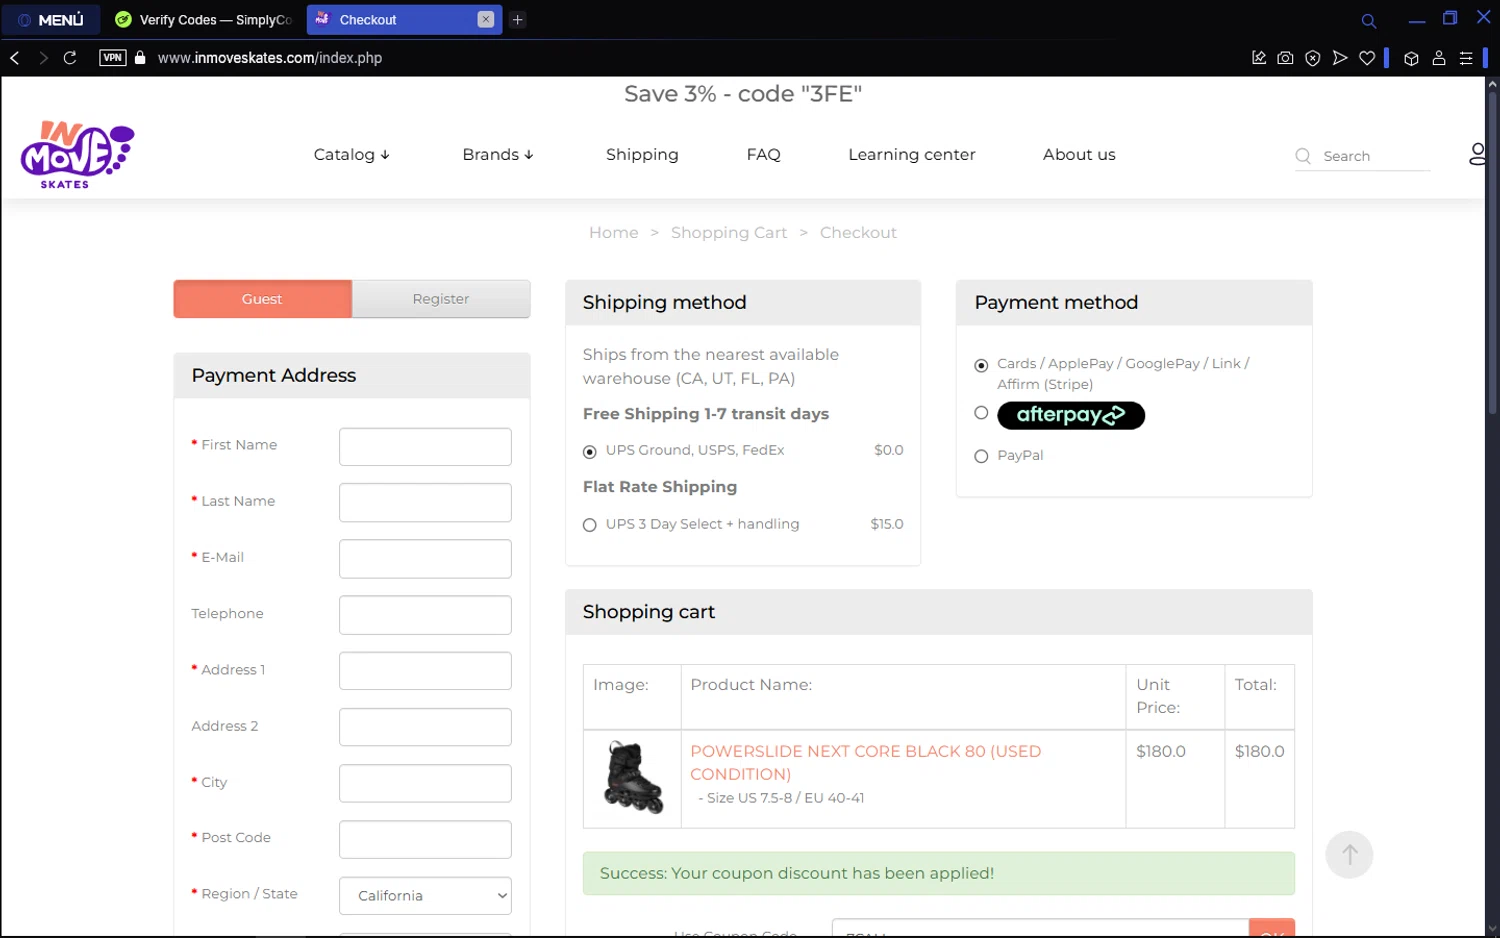The width and height of the screenshot is (1500, 938).
Task: Click the "$15.0" flat rate price
Action: coord(887,524)
